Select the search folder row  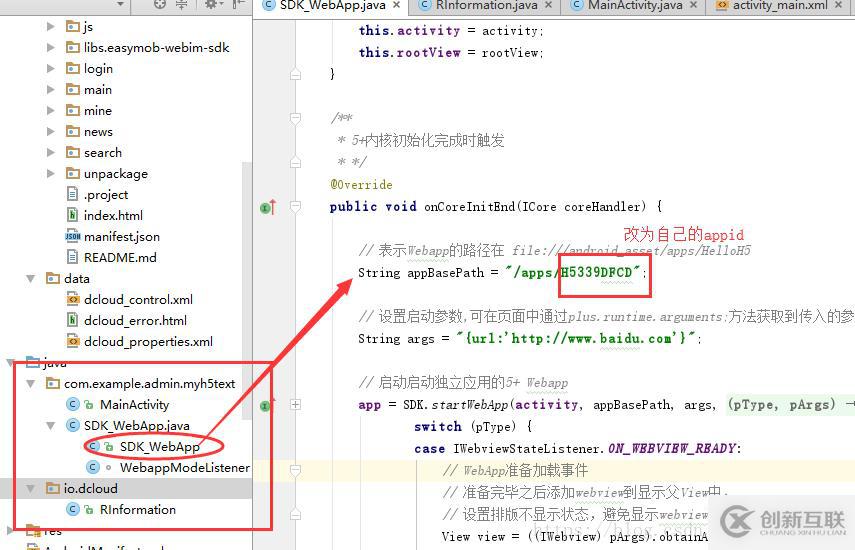125,152
